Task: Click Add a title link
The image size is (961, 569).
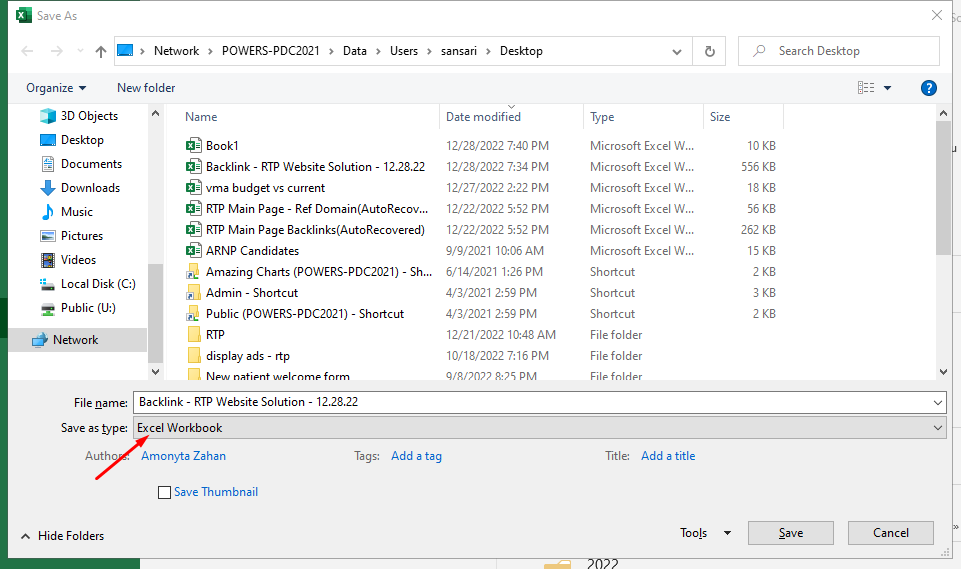Action: [668, 456]
